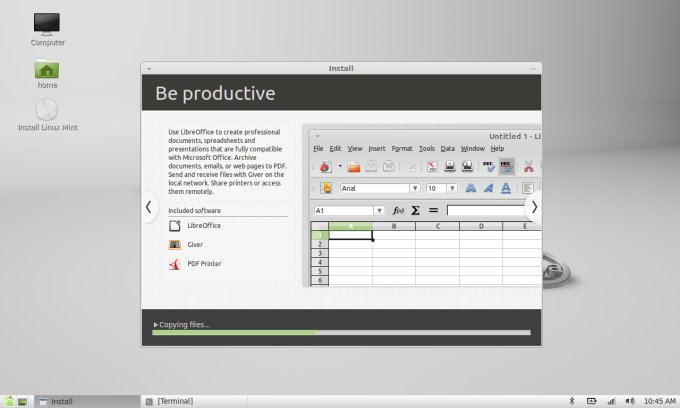The image size is (680, 408).
Task: Select column D header in spreadsheet
Action: click(x=481, y=226)
